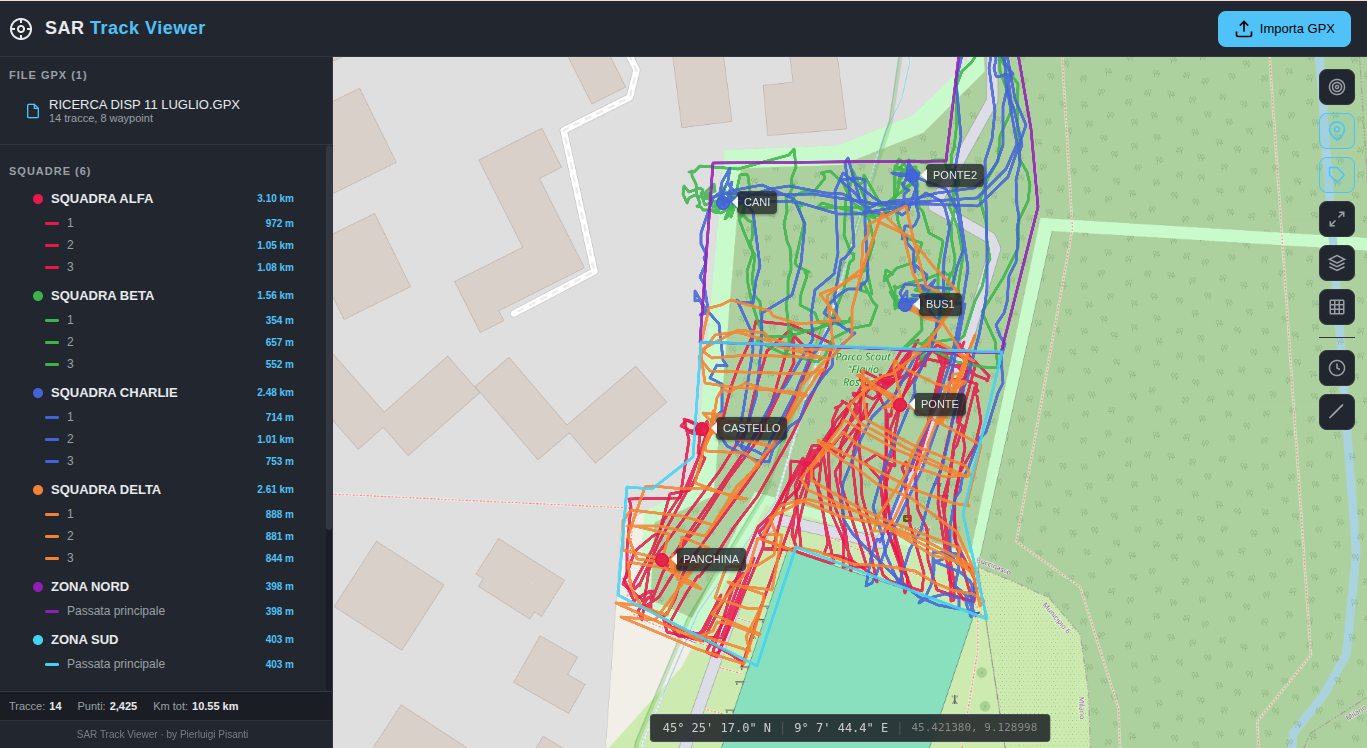This screenshot has height=748, width=1367.
Task: Click the SQUADRE (6) section header
Action: pos(50,171)
